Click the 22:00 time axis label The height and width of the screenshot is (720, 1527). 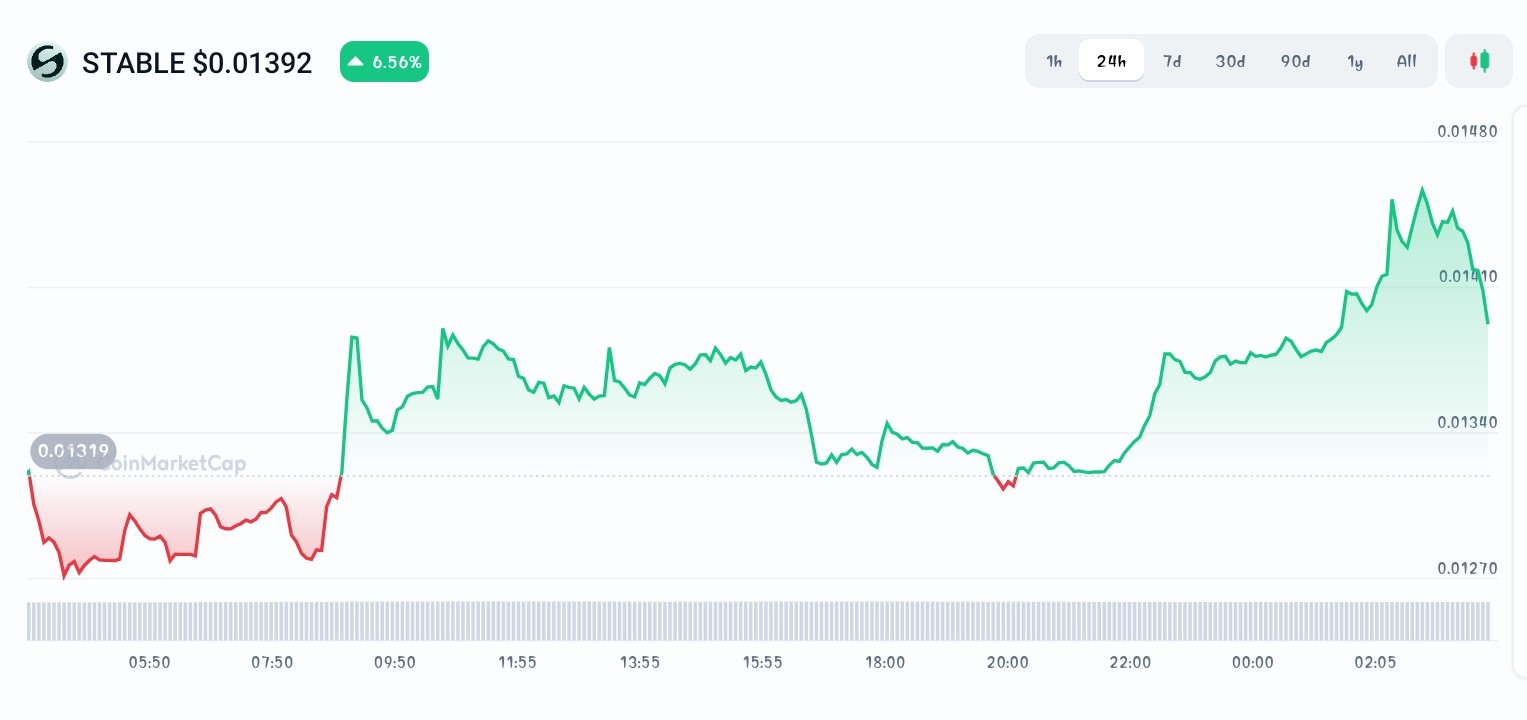click(1130, 662)
